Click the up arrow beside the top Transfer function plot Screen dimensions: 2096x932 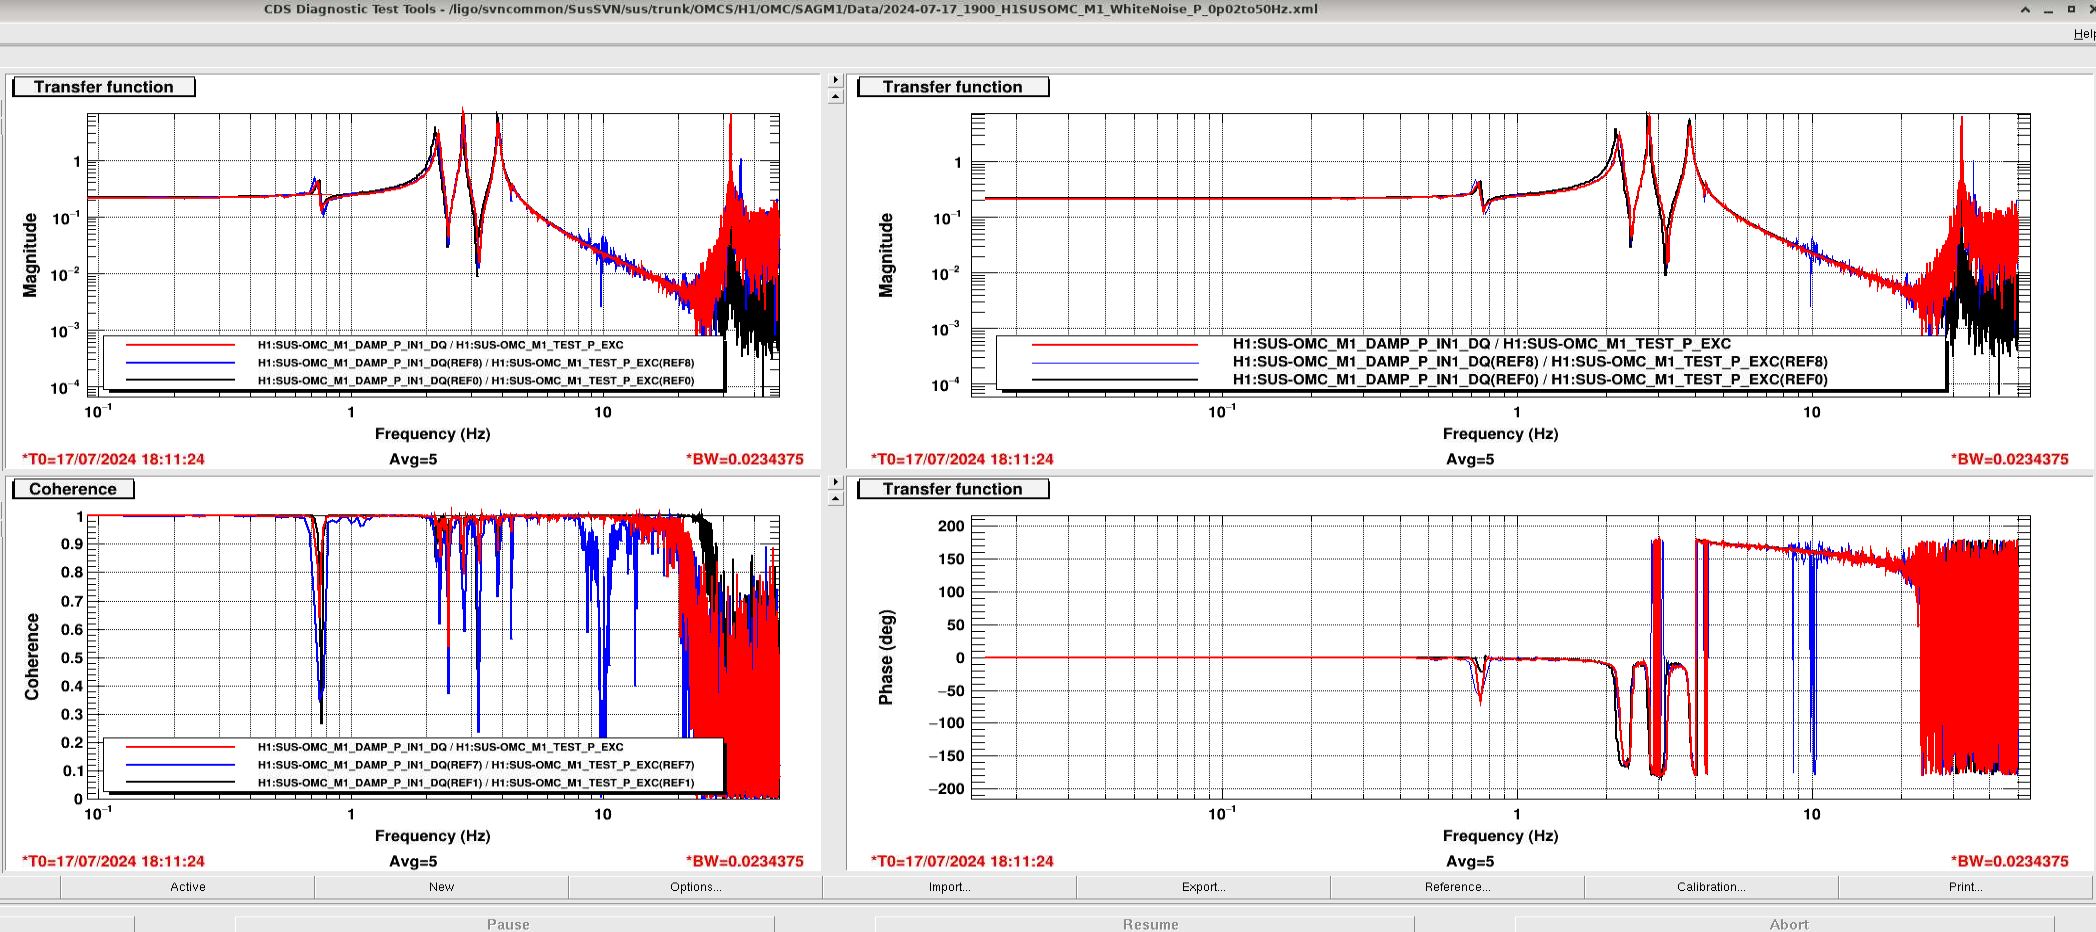(836, 97)
